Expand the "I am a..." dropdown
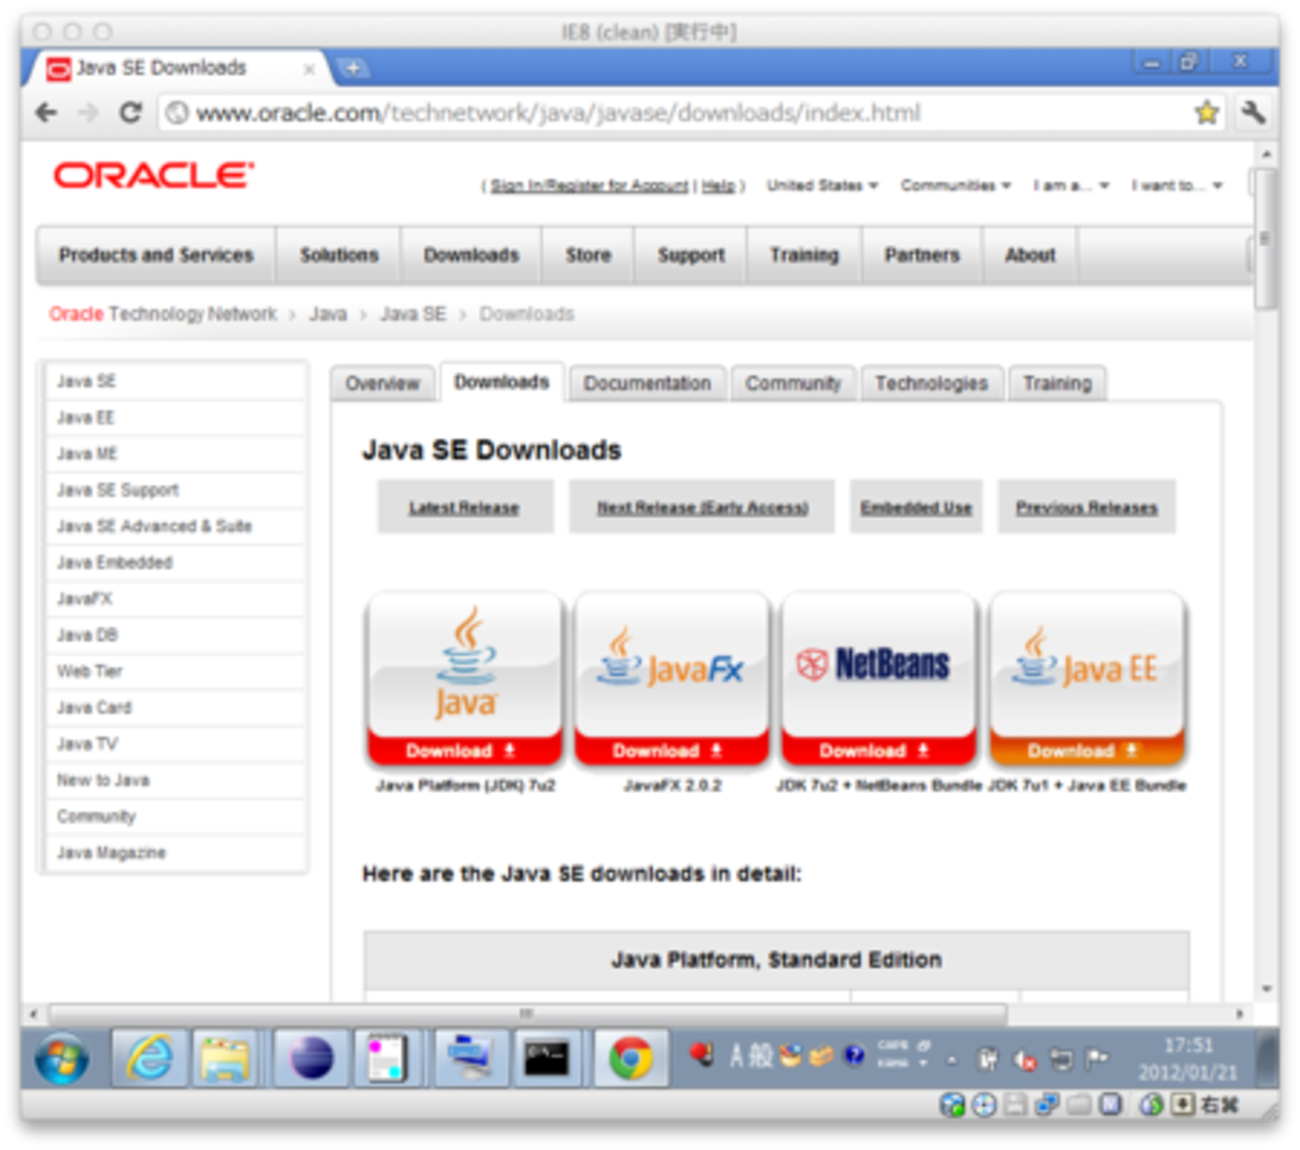This screenshot has height=1150, width=1300. coord(1071,185)
